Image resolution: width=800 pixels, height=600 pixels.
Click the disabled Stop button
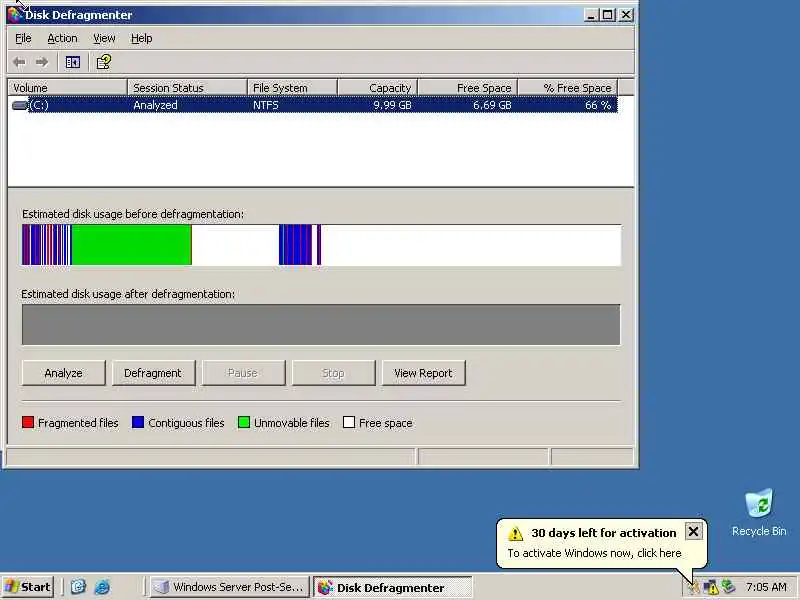coord(333,373)
